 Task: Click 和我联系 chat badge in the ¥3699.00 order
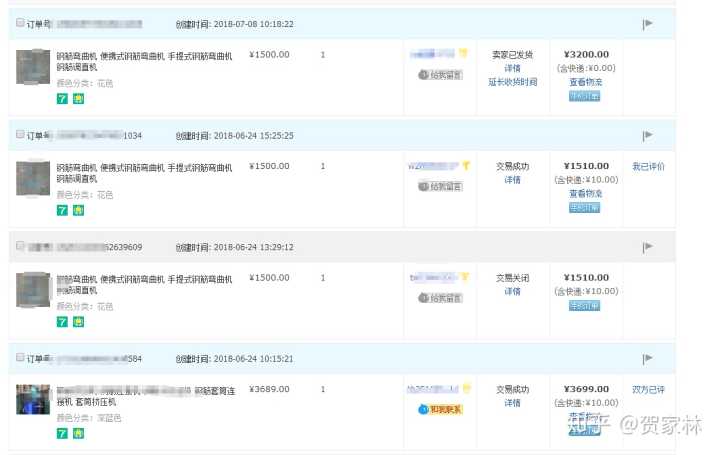tap(440, 409)
